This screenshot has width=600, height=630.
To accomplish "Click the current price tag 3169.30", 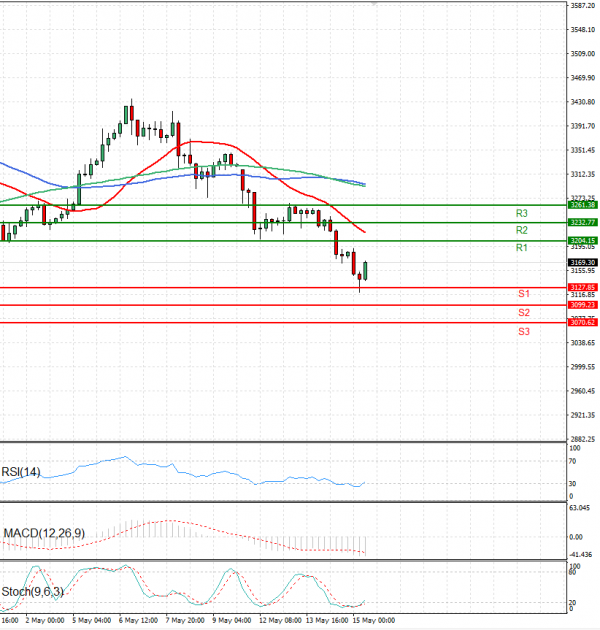I will (x=582, y=262).
